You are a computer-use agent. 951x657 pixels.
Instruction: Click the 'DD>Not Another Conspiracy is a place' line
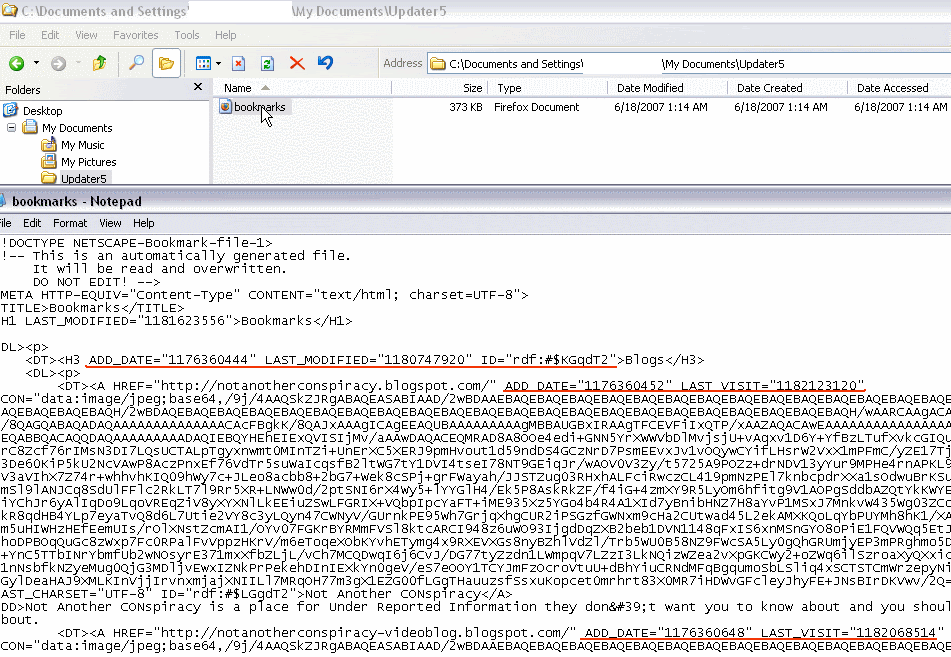click(476, 607)
